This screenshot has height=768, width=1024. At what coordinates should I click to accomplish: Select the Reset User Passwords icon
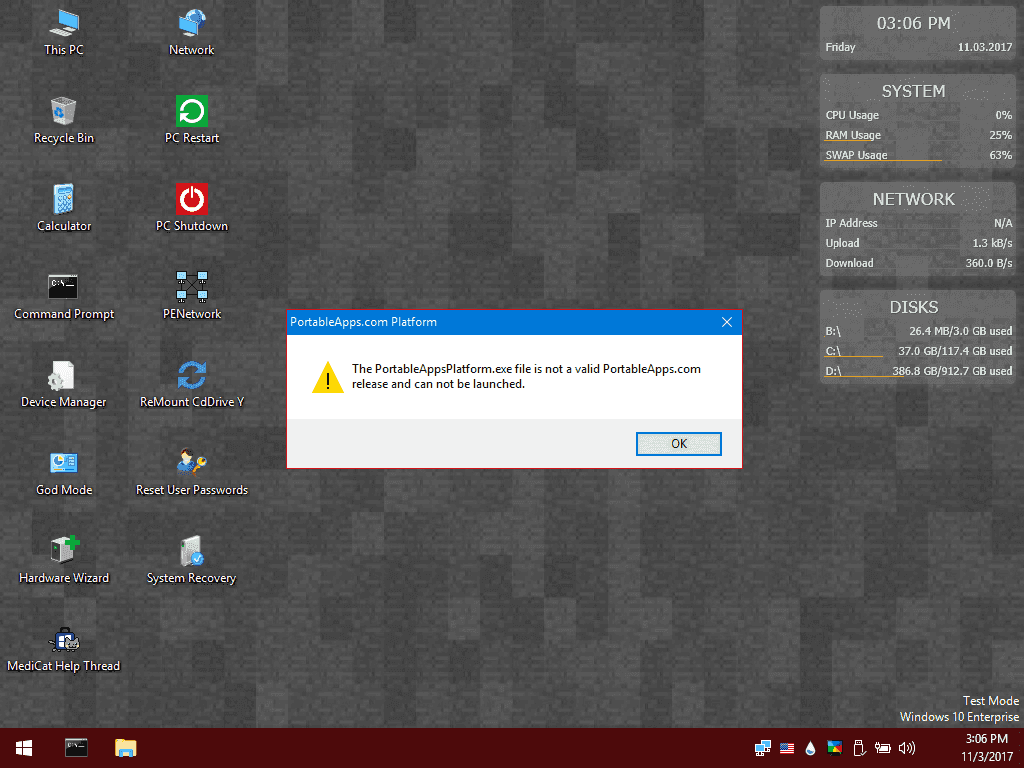tap(191, 473)
